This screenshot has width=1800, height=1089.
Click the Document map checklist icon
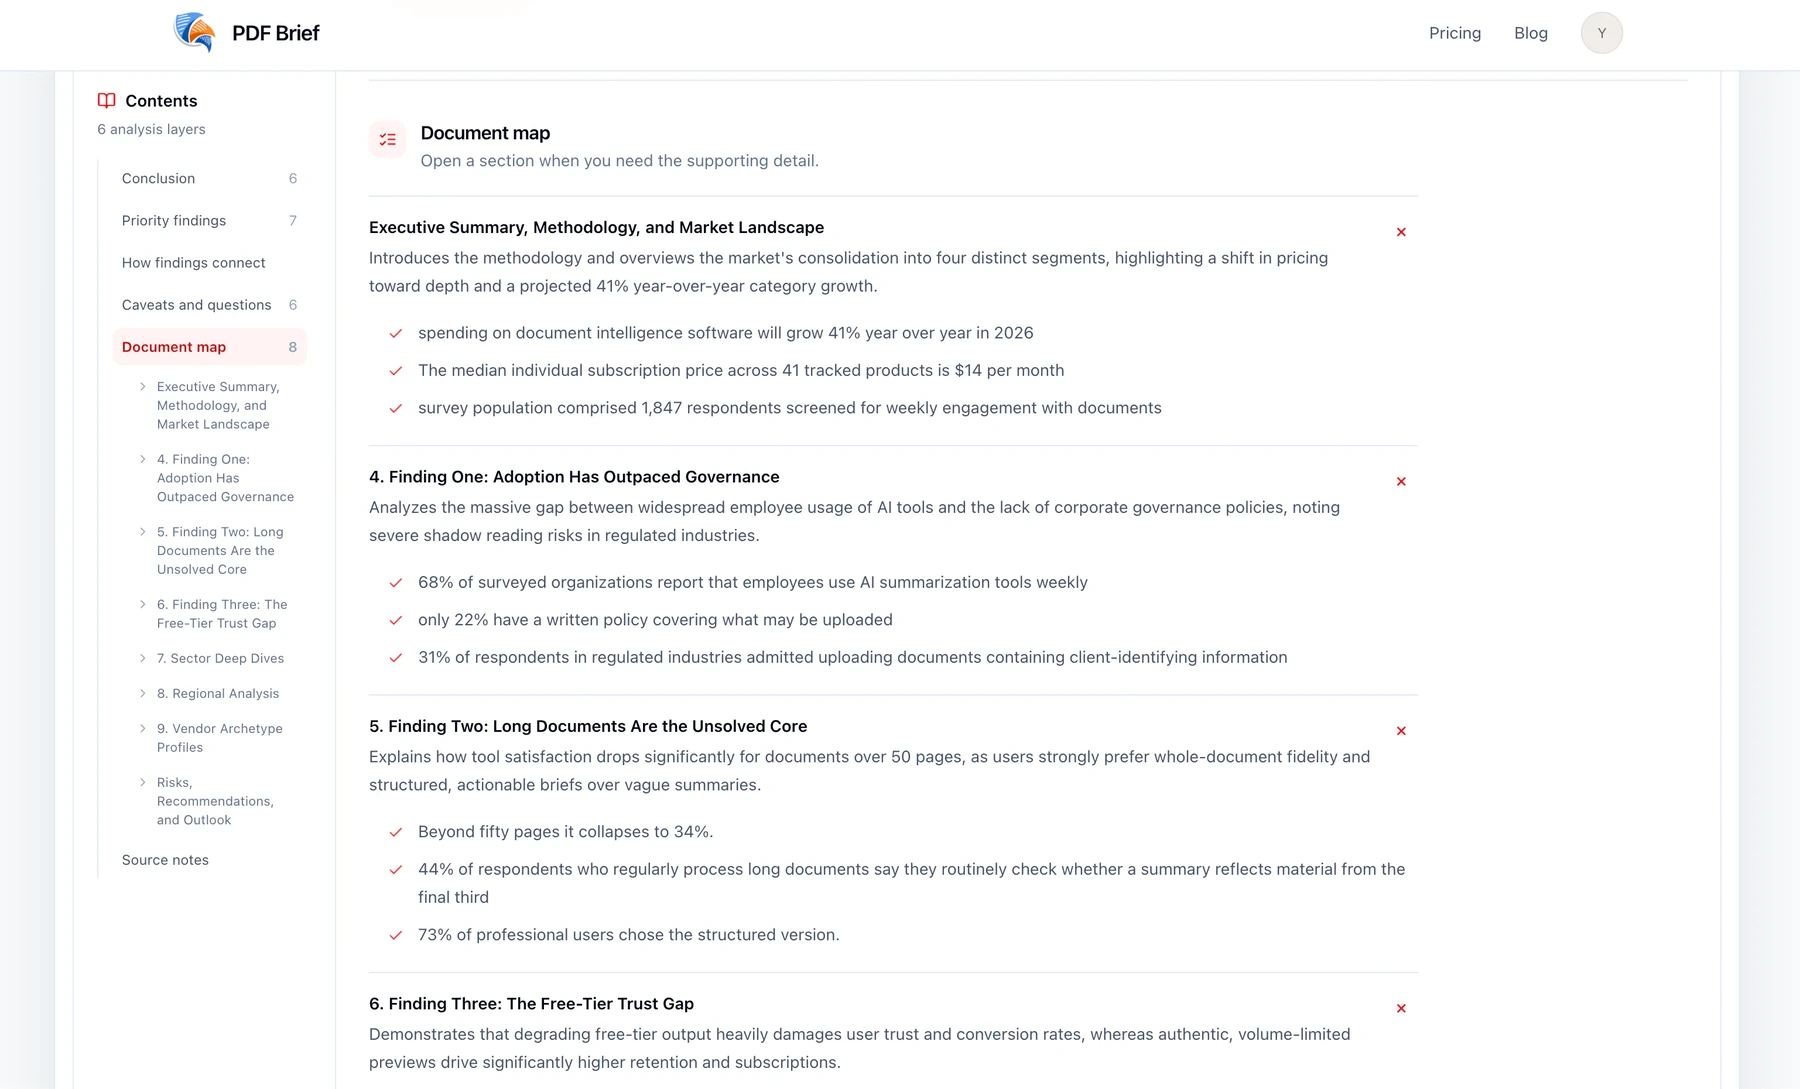(x=388, y=140)
